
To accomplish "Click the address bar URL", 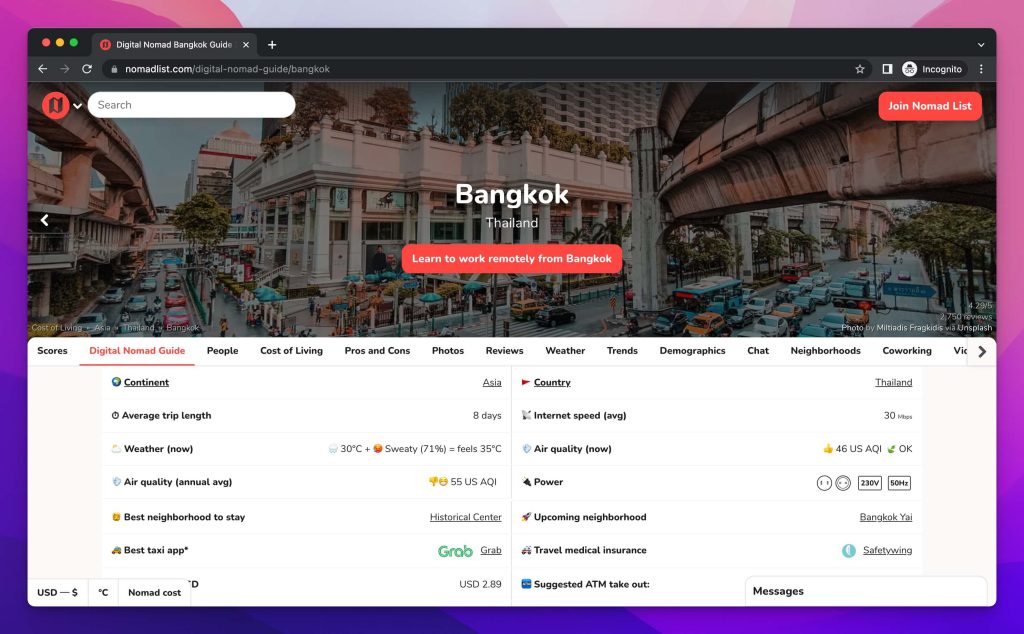I will (x=227, y=69).
